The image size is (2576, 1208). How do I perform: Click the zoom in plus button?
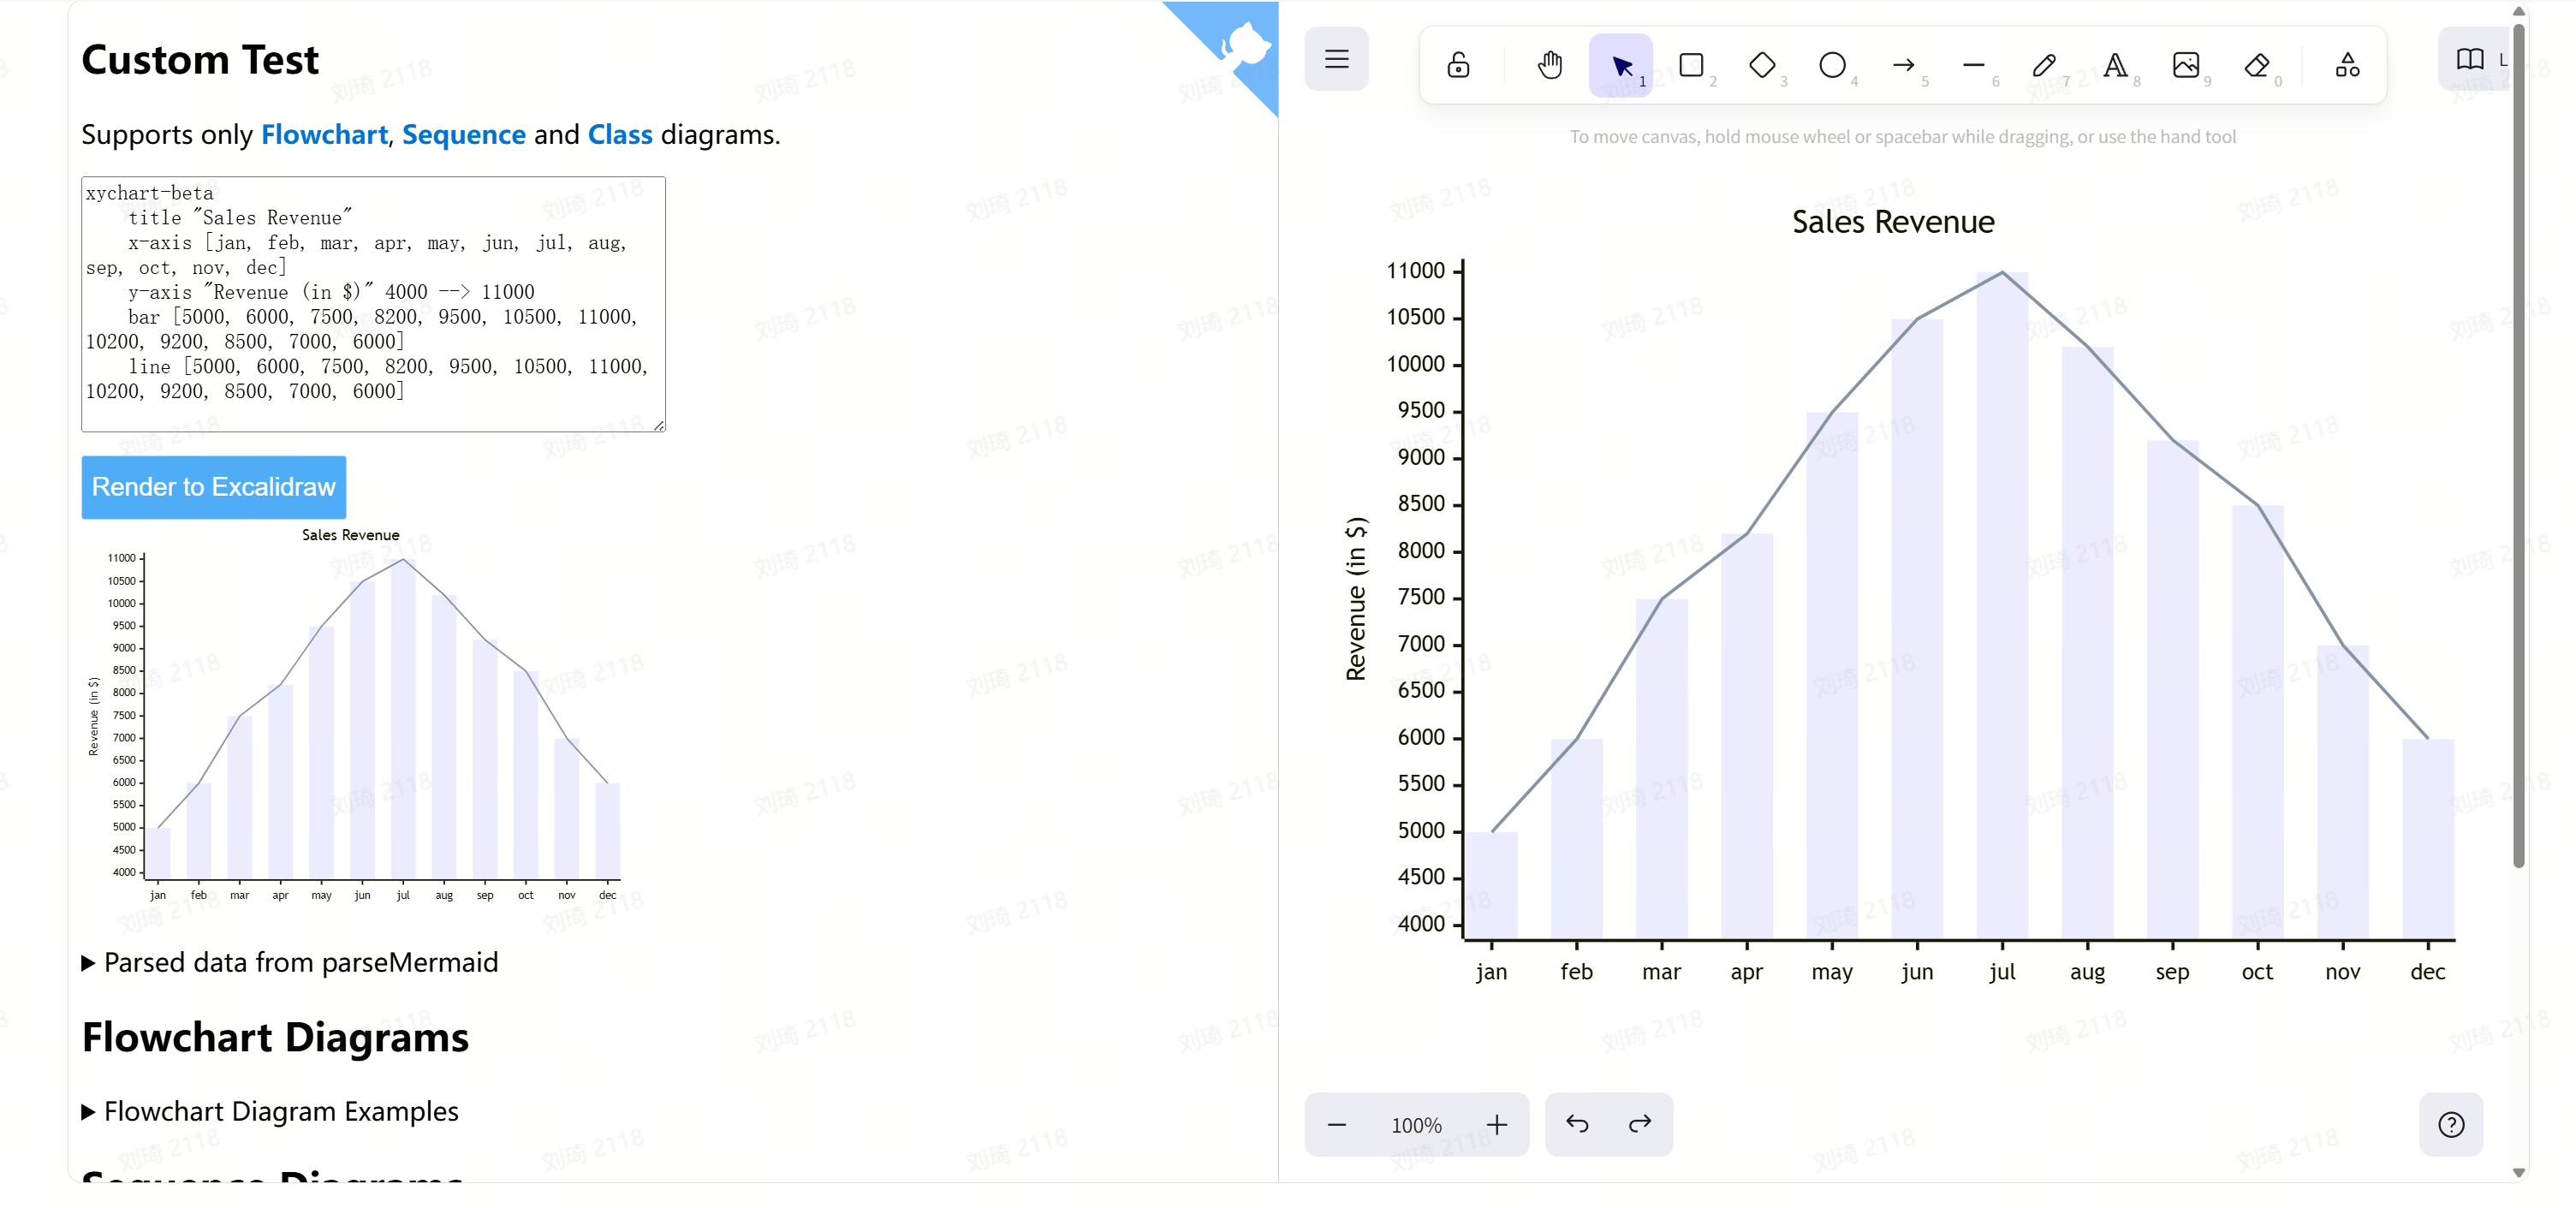click(x=1496, y=1124)
